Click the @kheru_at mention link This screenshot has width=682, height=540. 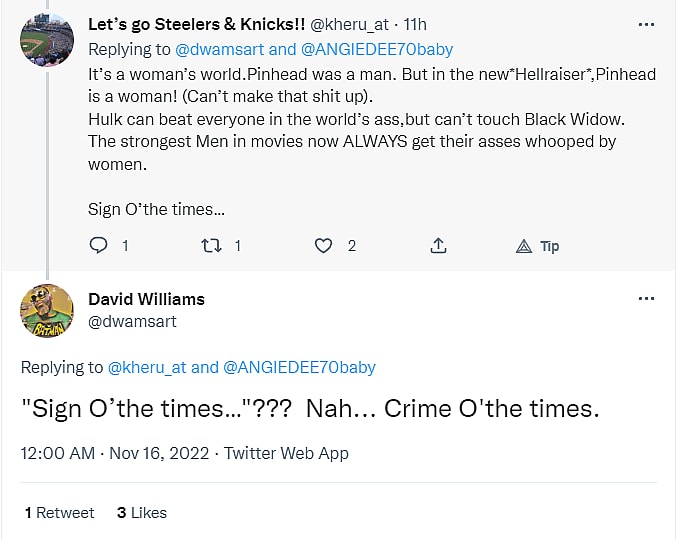148,367
